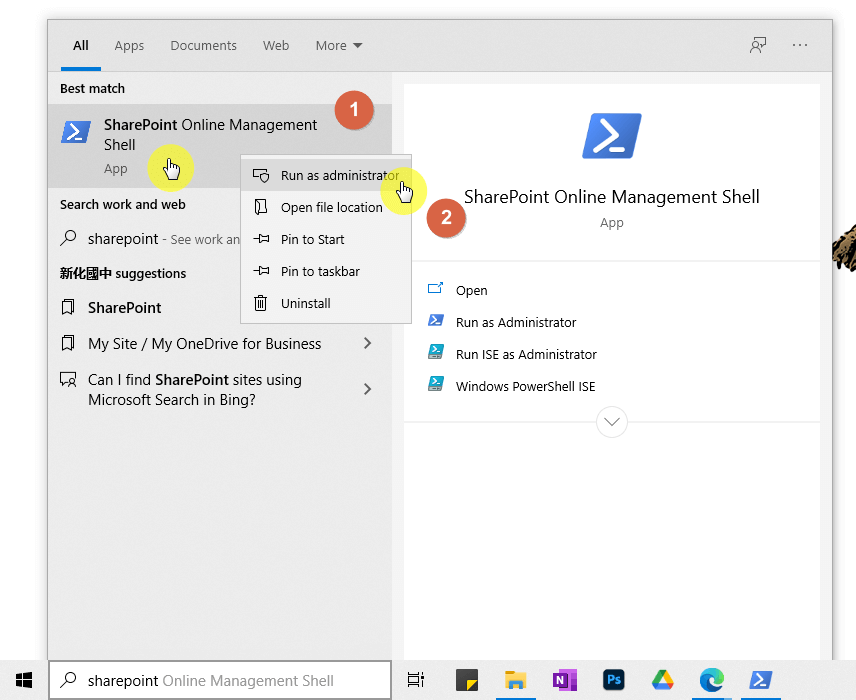Click the trash icon beside Uninstall
856x700 pixels.
click(260, 302)
